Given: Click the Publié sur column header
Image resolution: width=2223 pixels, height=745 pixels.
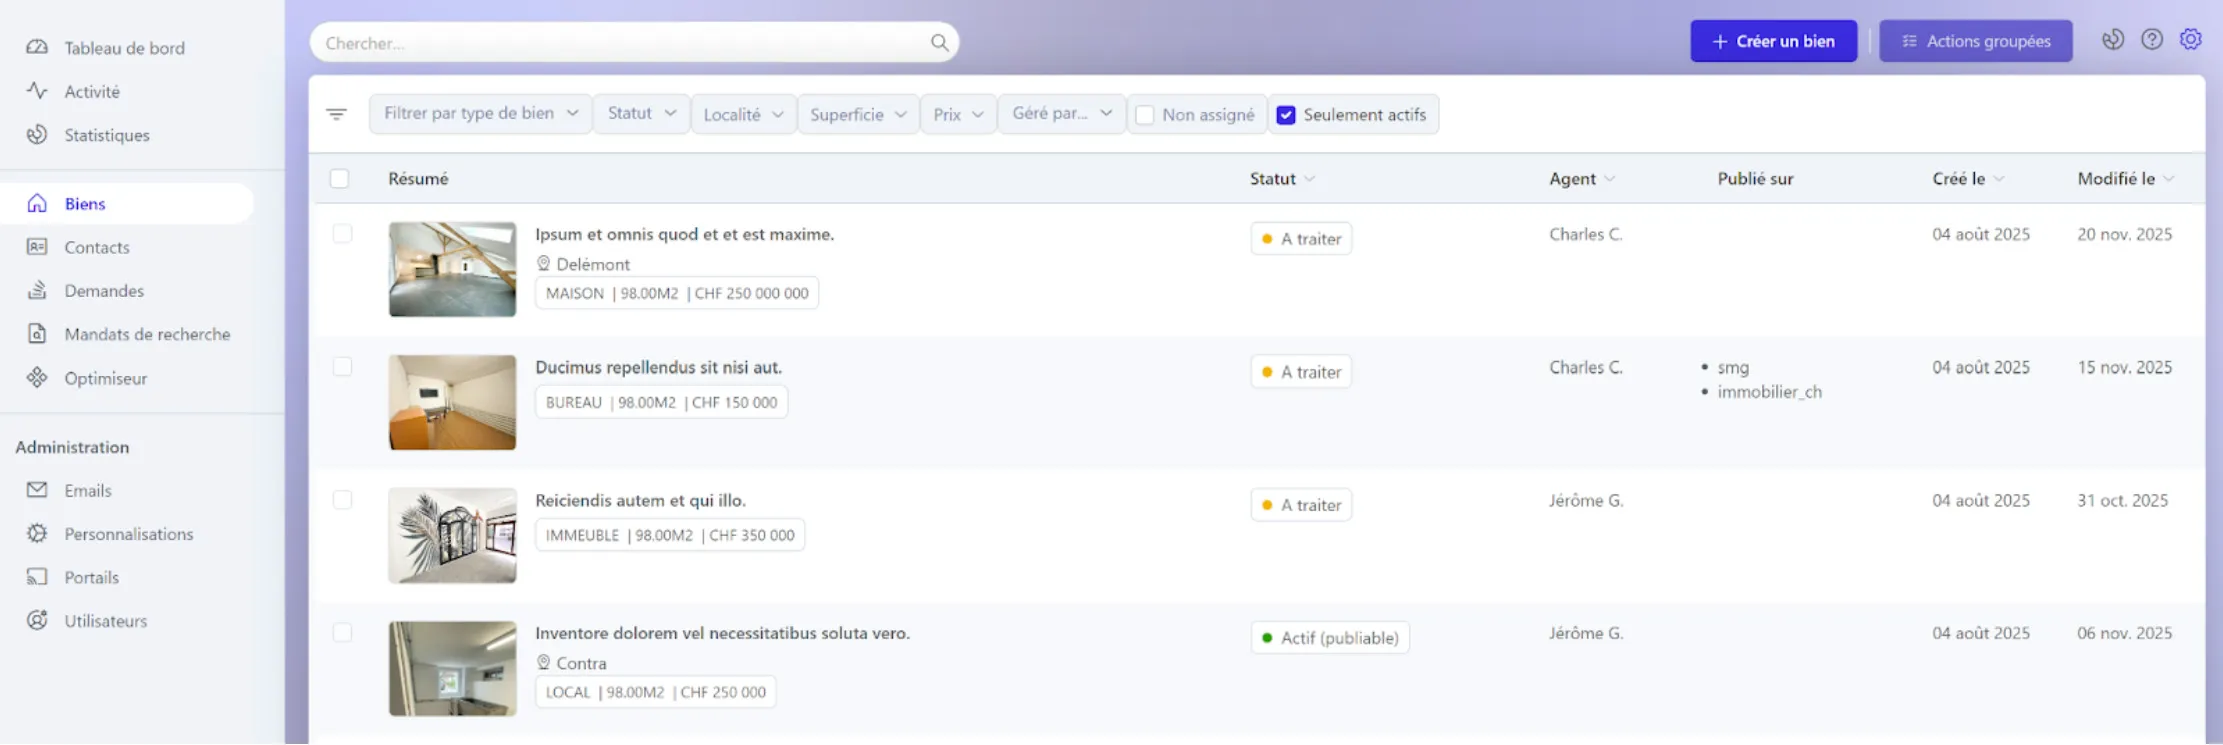Looking at the screenshot, I should pos(1755,179).
